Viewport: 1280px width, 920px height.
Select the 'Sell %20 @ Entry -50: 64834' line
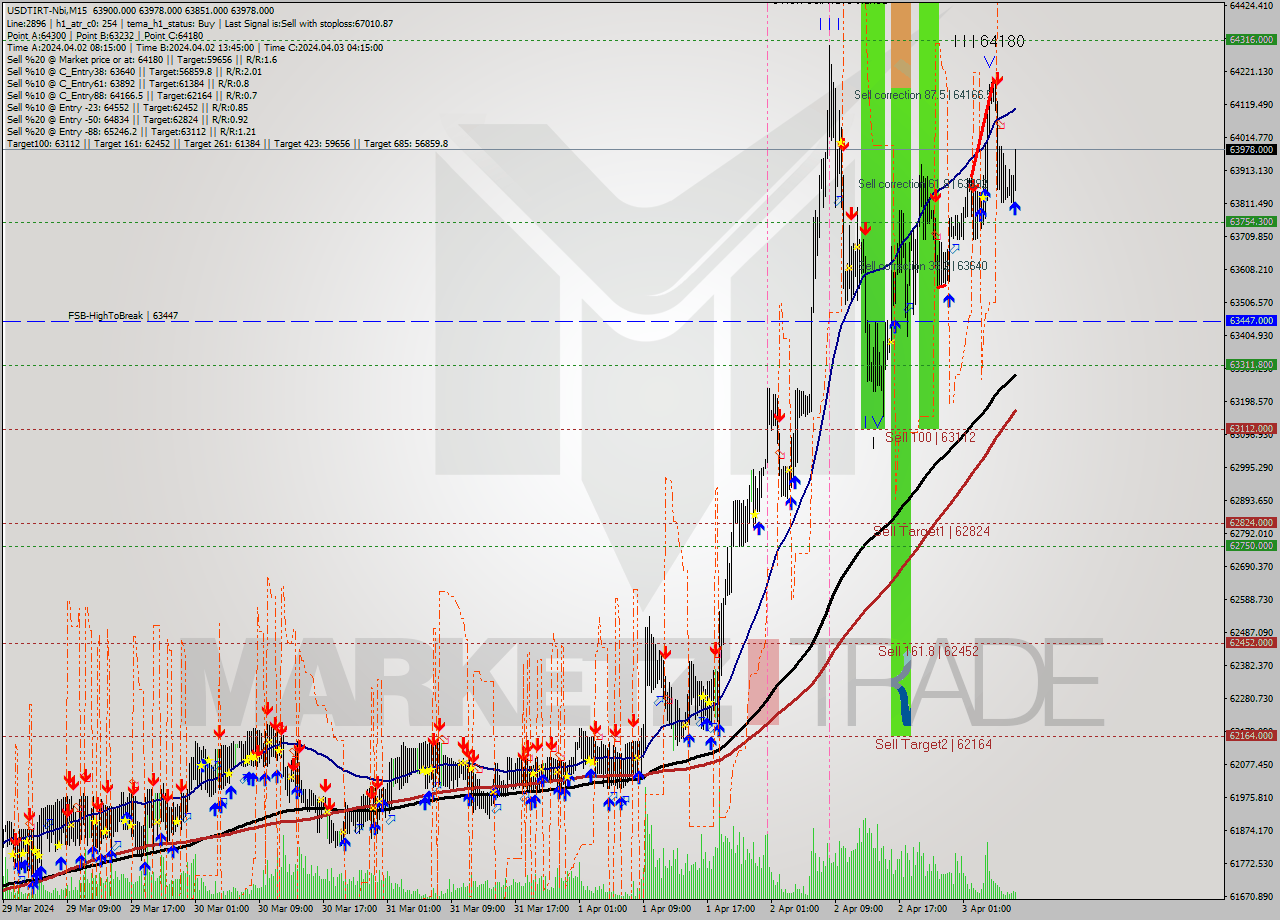pyautogui.click(x=127, y=119)
